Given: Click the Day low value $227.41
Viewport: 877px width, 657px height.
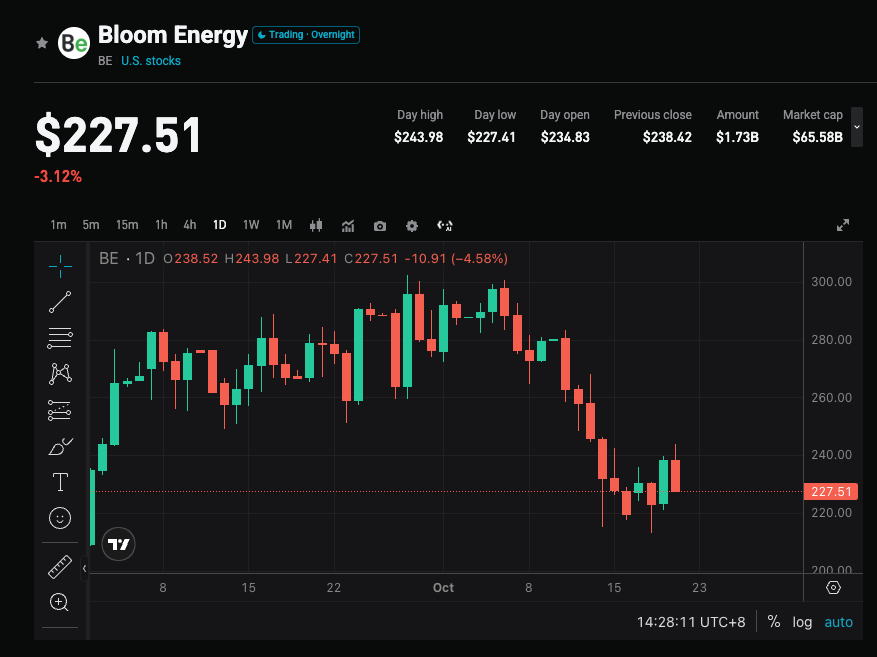Looking at the screenshot, I should [x=491, y=137].
